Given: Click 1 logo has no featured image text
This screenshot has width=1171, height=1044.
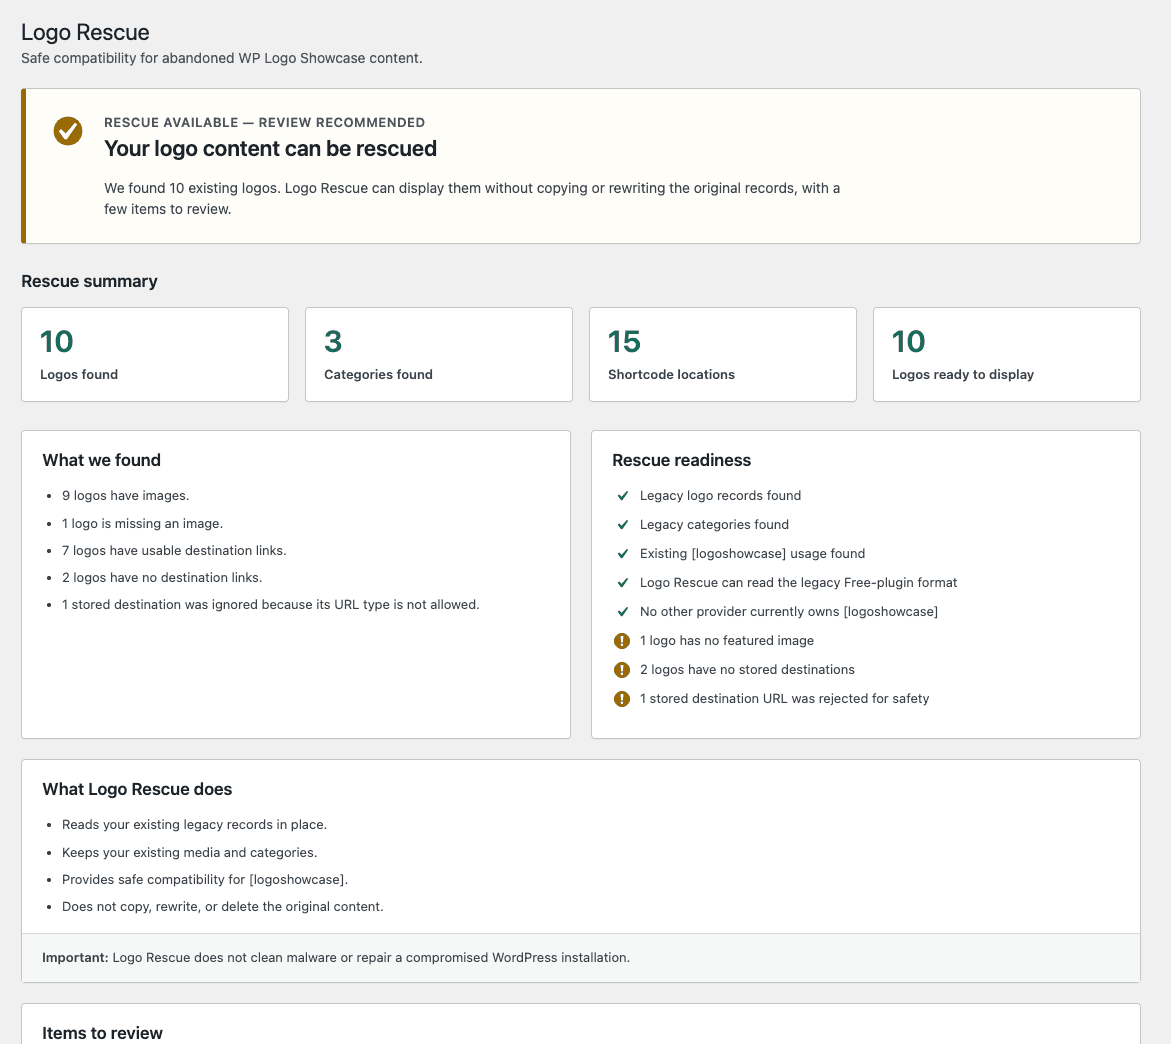Looking at the screenshot, I should click(x=727, y=641).
